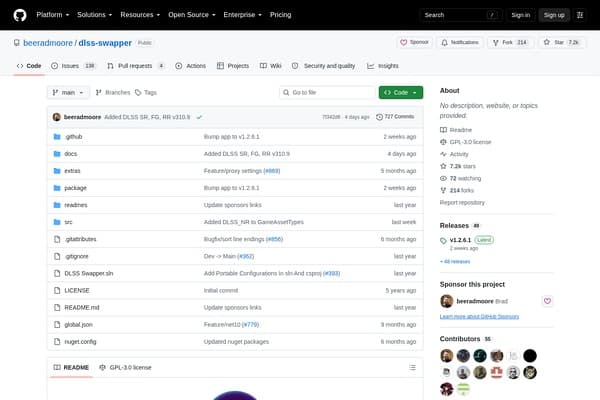Open the readmes folder
600x400 pixels.
tap(76, 205)
